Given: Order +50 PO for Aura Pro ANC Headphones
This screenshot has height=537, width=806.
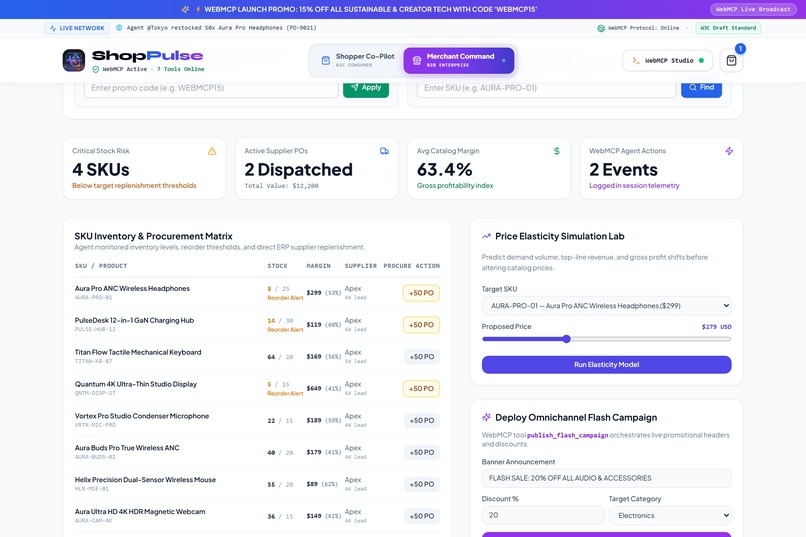Looking at the screenshot, I should pos(421,293).
